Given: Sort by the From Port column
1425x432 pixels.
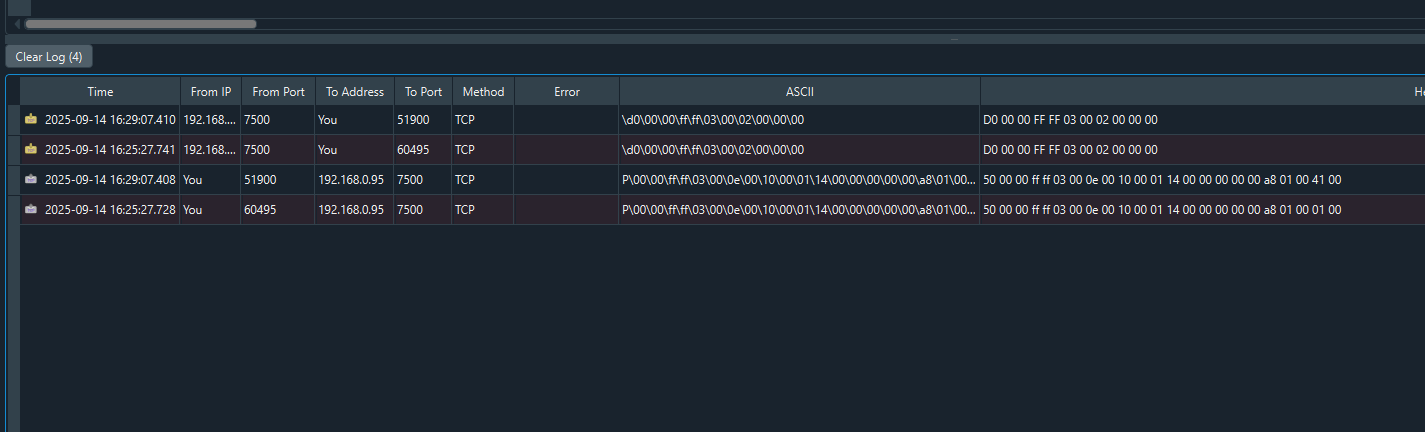Looking at the screenshot, I should tap(278, 91).
